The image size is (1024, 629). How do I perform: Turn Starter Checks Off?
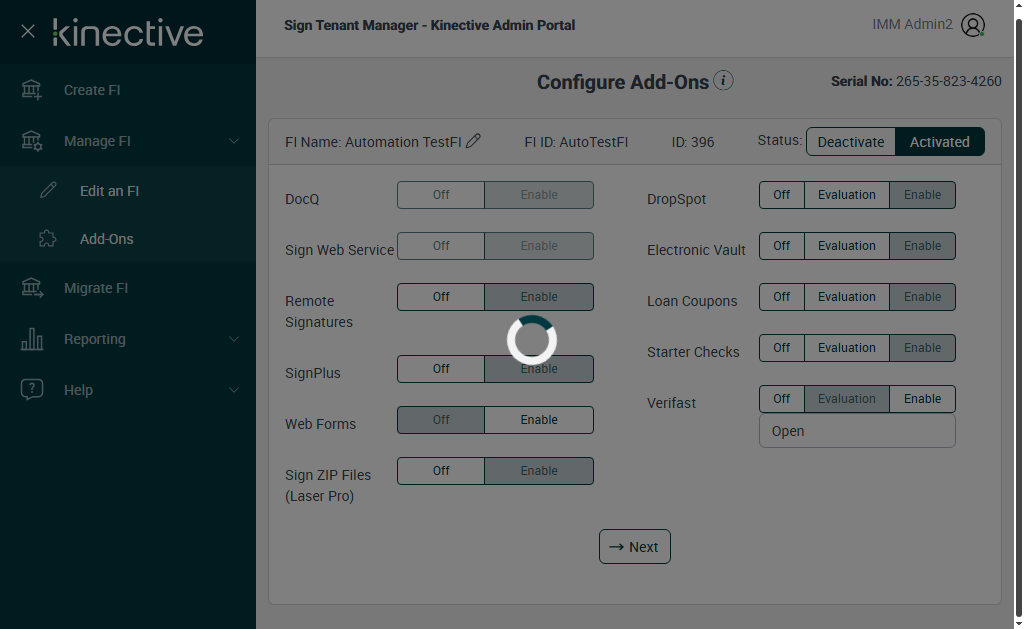pyautogui.click(x=782, y=347)
